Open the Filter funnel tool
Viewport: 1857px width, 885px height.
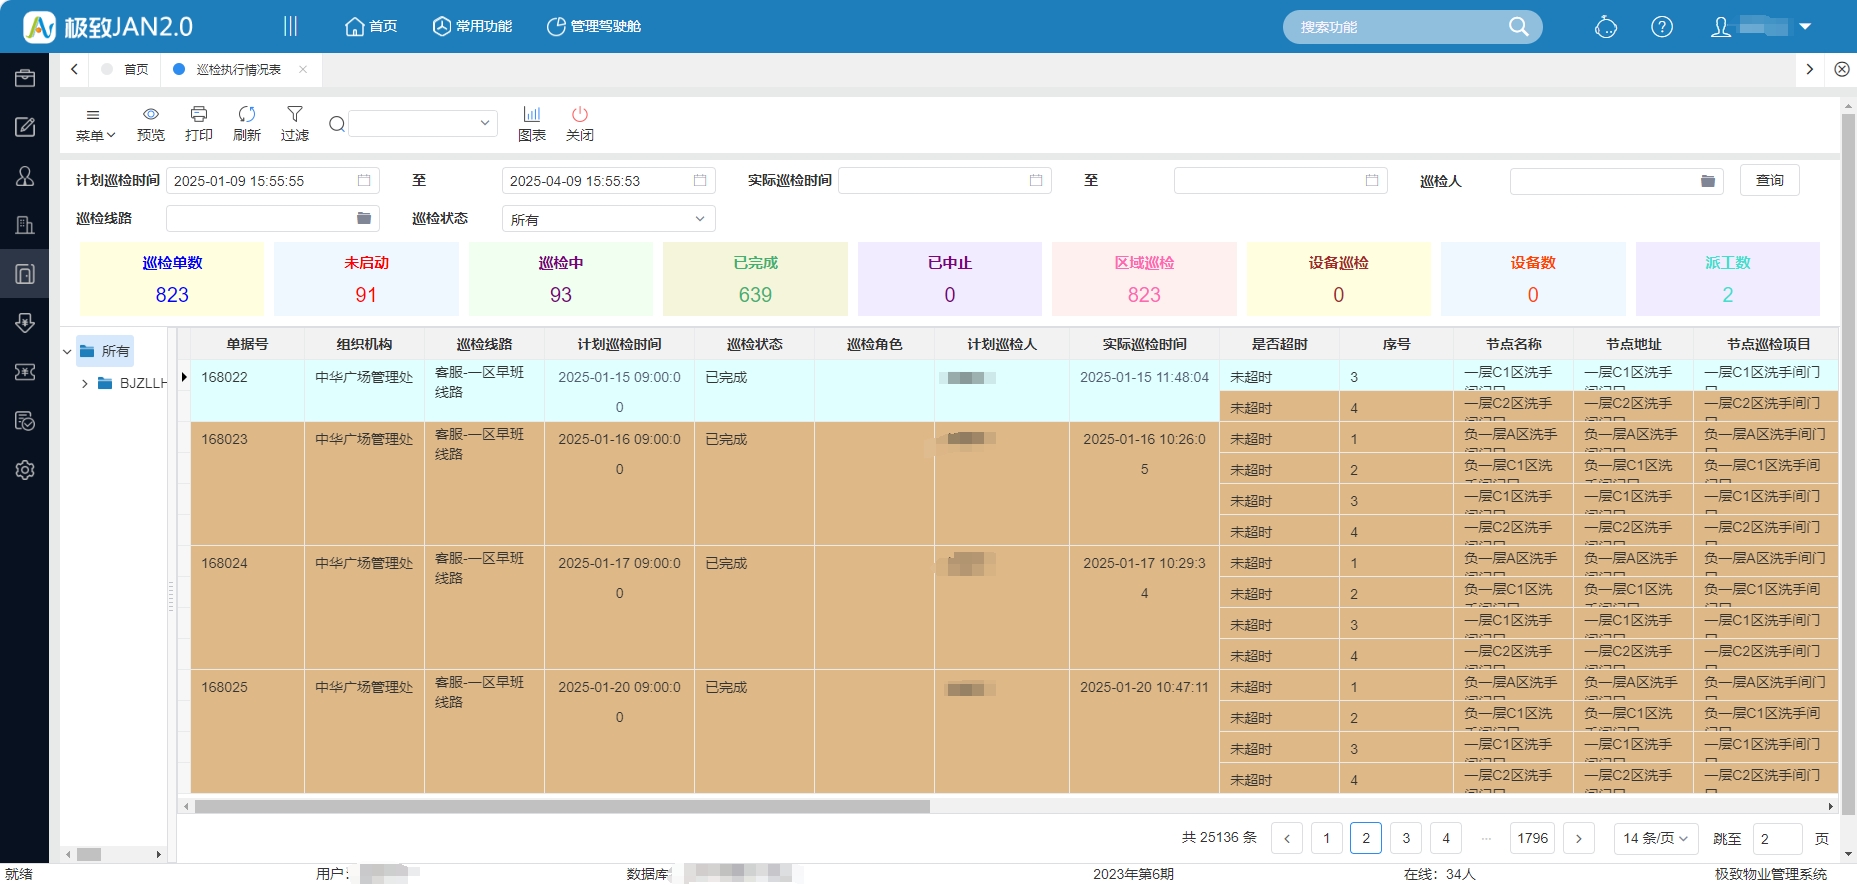point(294,123)
